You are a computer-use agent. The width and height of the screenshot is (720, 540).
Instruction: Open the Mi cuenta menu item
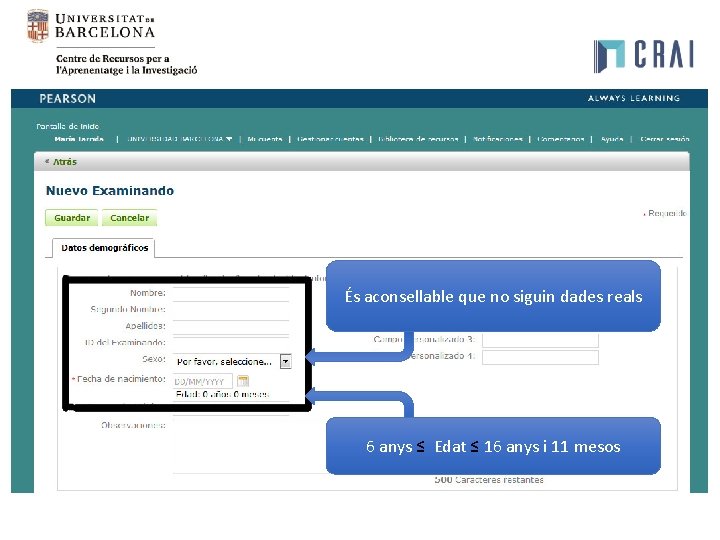[264, 139]
